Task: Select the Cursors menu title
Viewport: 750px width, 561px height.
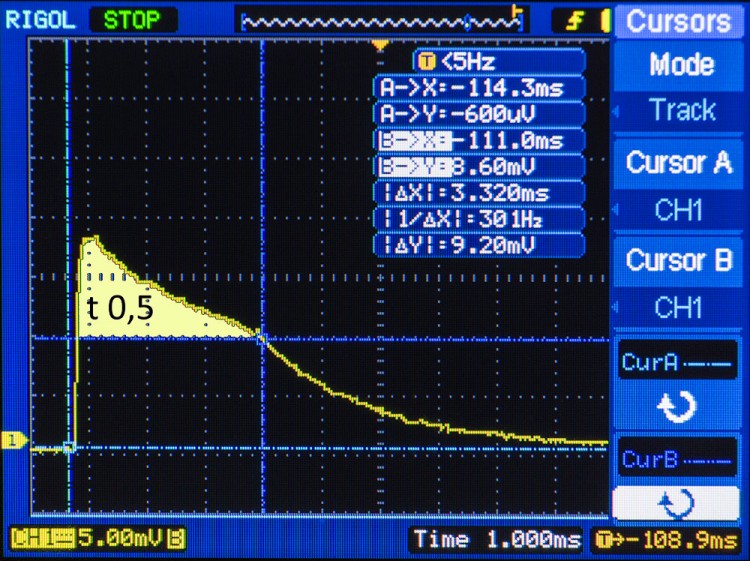Action: [679, 20]
